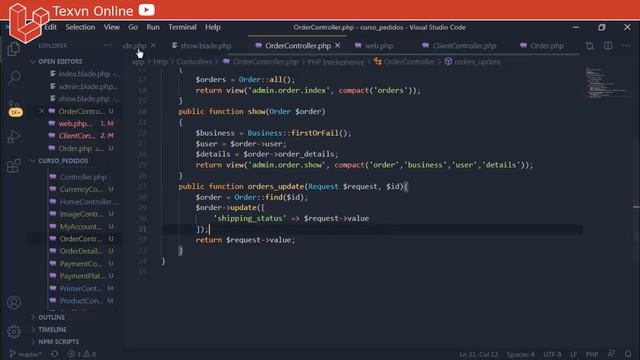Open the Explorer view in activity bar
The image size is (640, 360).
pos(13,49)
